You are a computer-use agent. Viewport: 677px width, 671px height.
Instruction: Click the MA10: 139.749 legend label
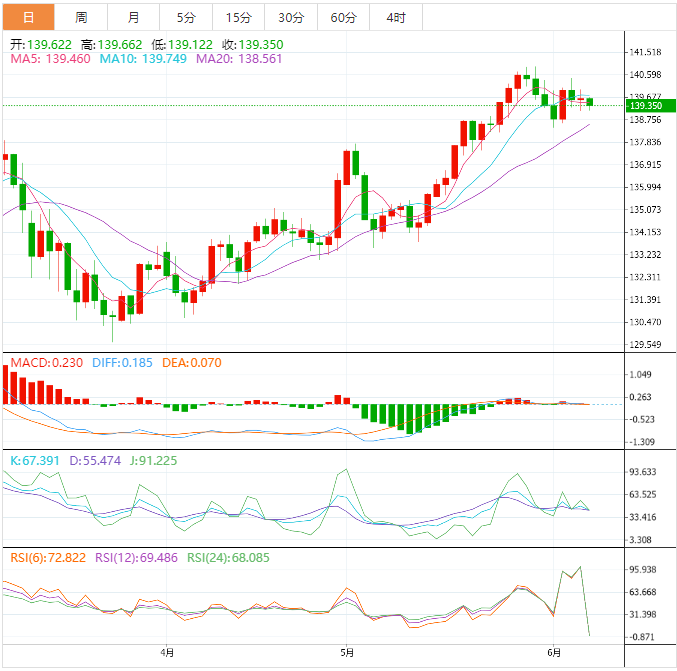click(145, 60)
